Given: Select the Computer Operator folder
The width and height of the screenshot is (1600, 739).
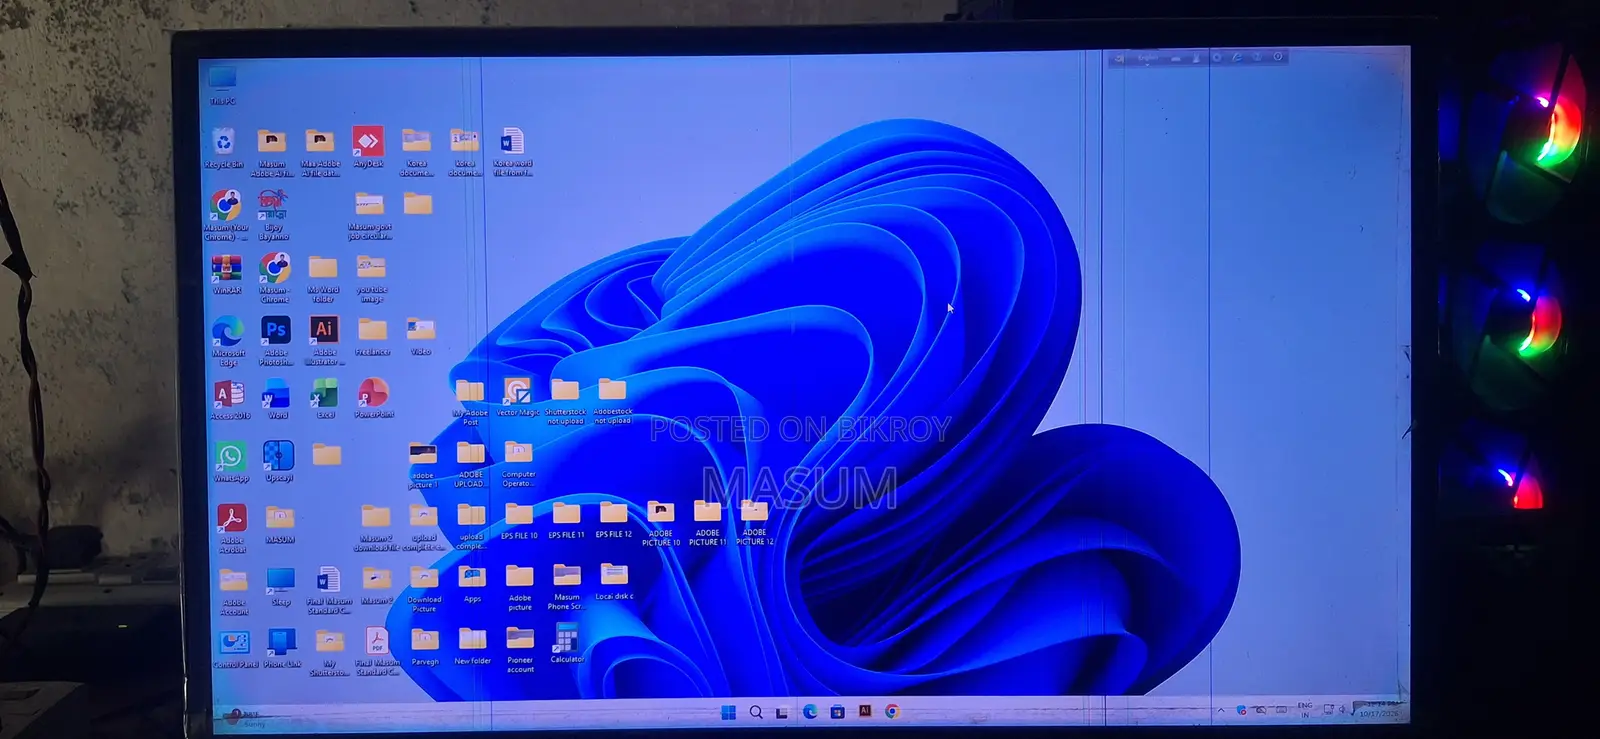Looking at the screenshot, I should pos(518,464).
